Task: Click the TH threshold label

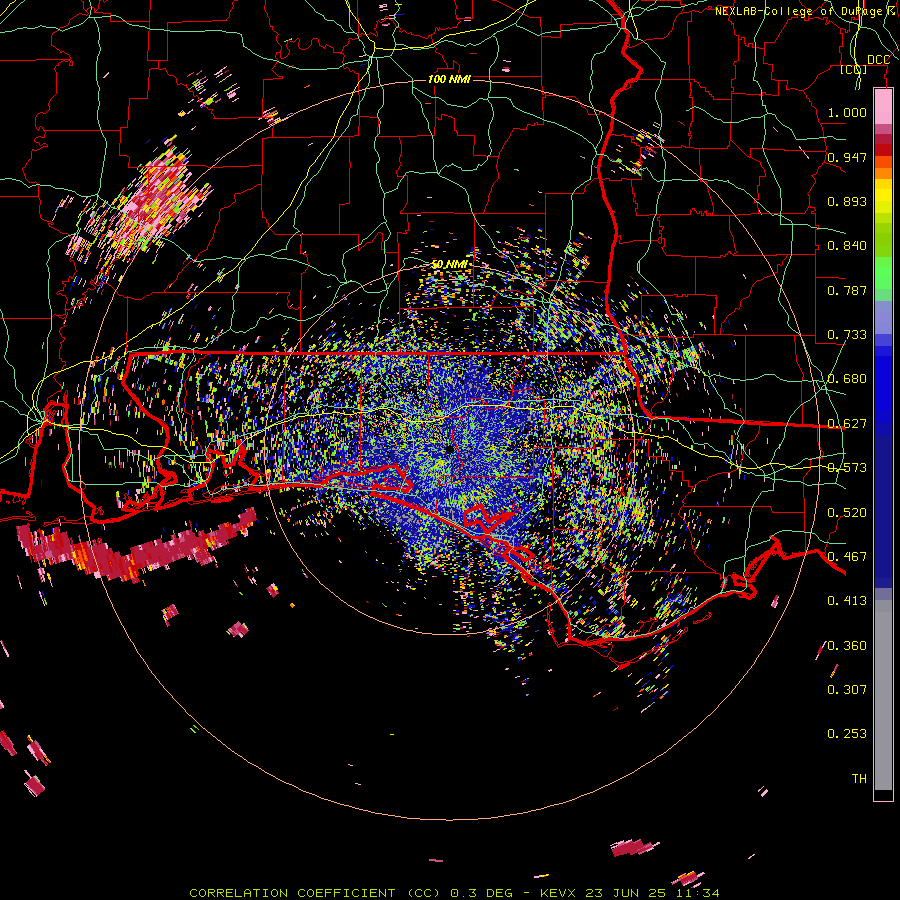Action: point(859,779)
